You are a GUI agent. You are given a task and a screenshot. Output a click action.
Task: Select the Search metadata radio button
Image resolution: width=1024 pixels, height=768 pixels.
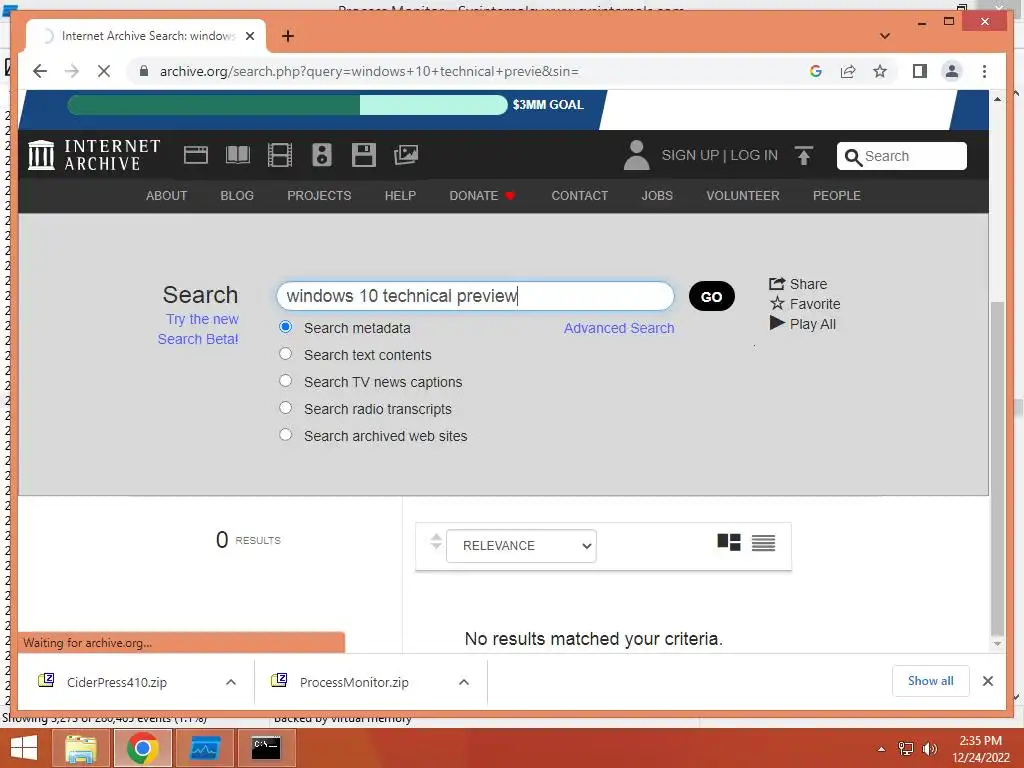click(x=285, y=327)
